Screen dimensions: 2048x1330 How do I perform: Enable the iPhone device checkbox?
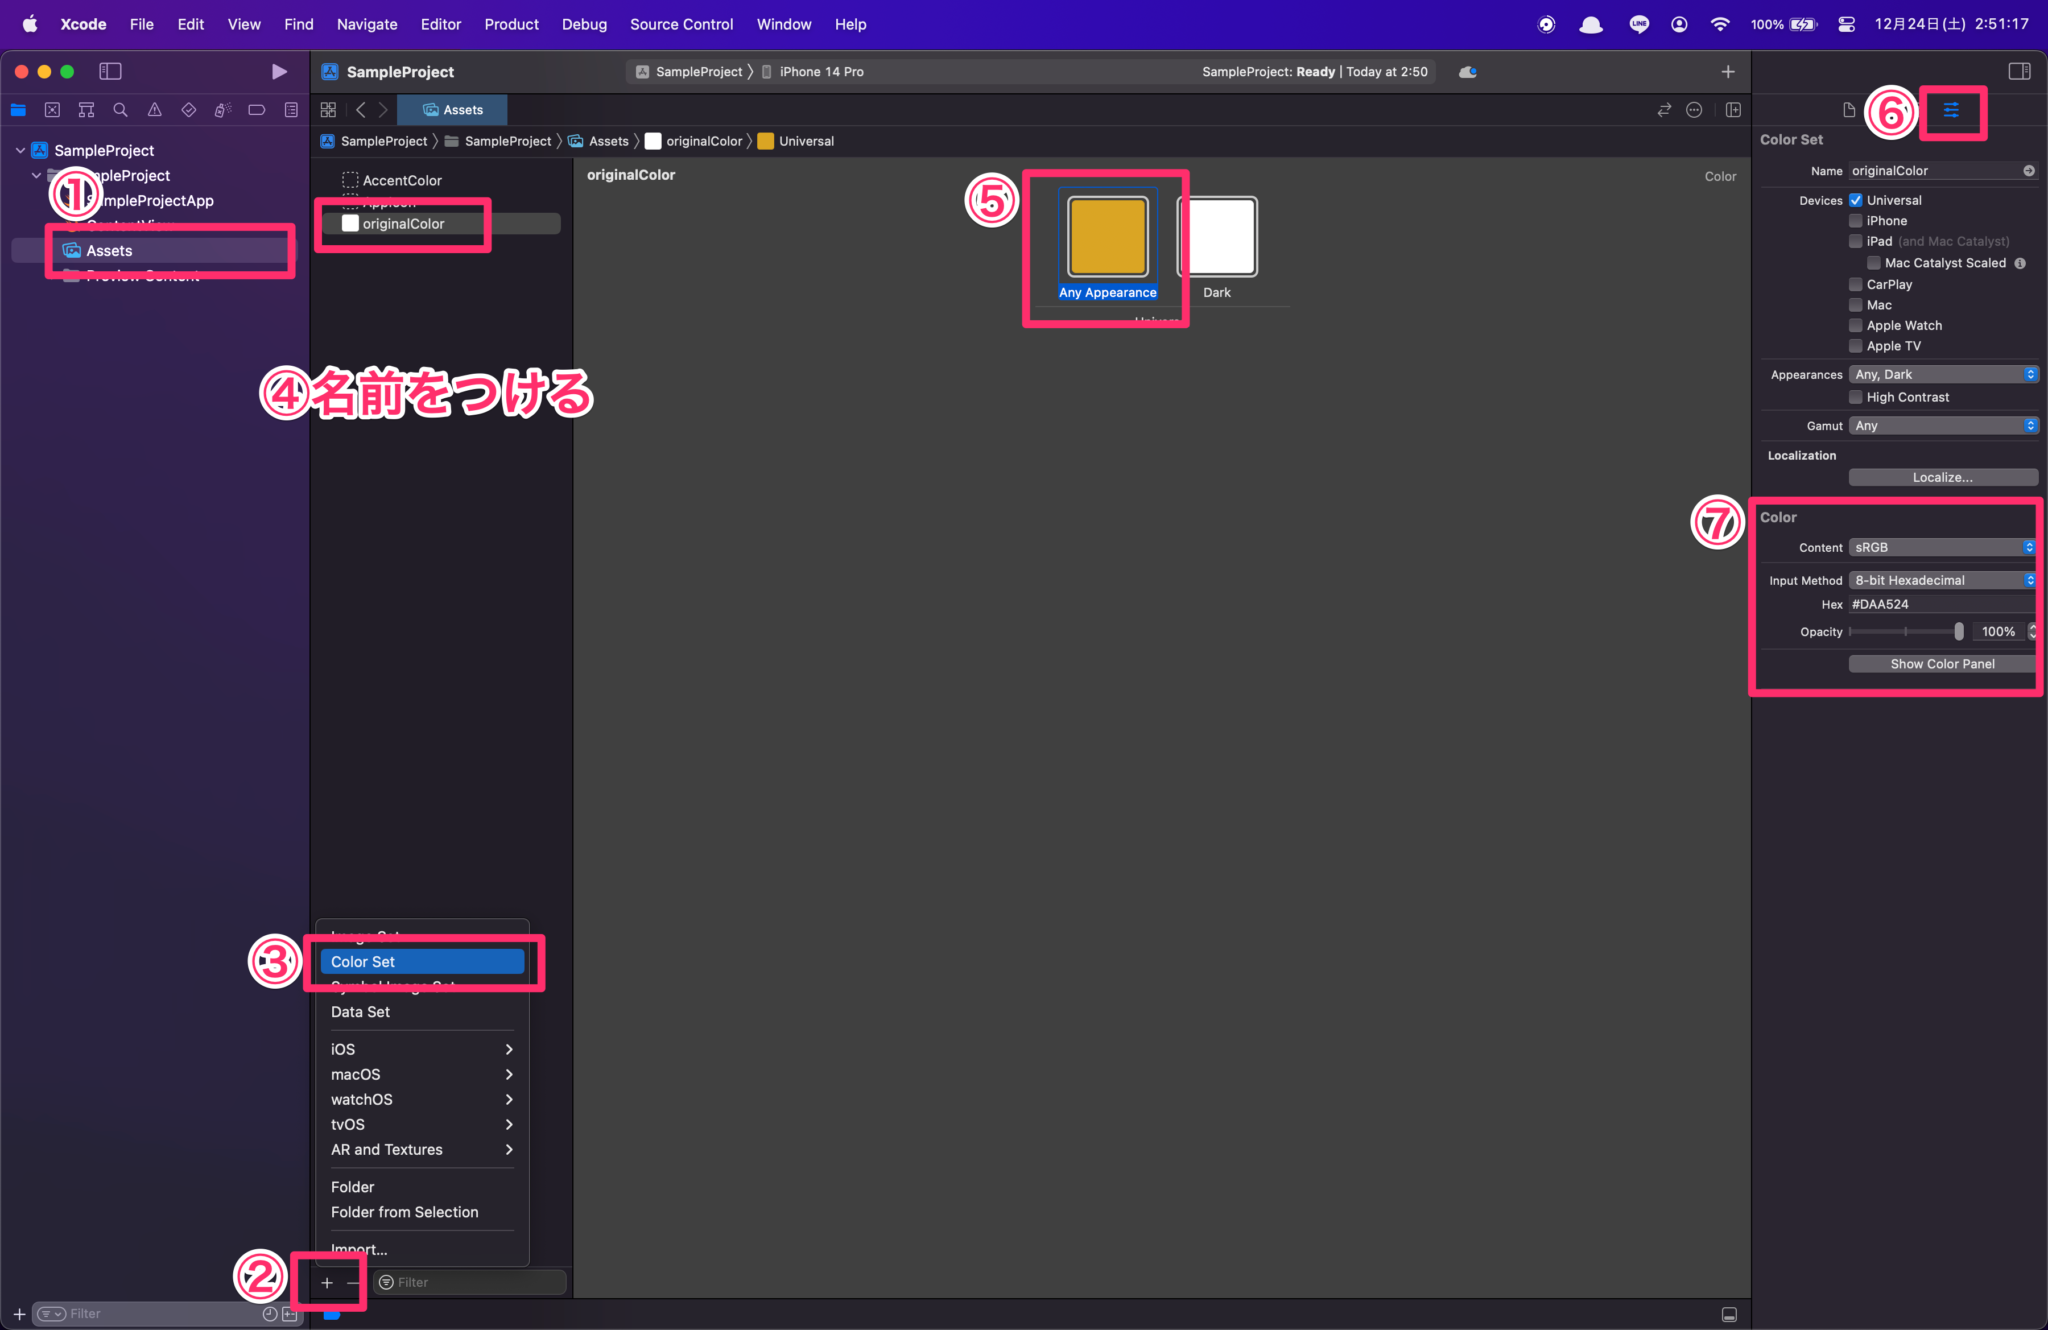[x=1857, y=220]
